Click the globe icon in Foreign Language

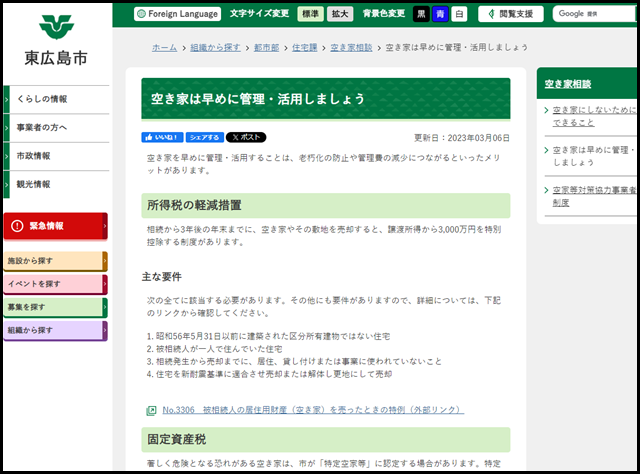(x=141, y=14)
